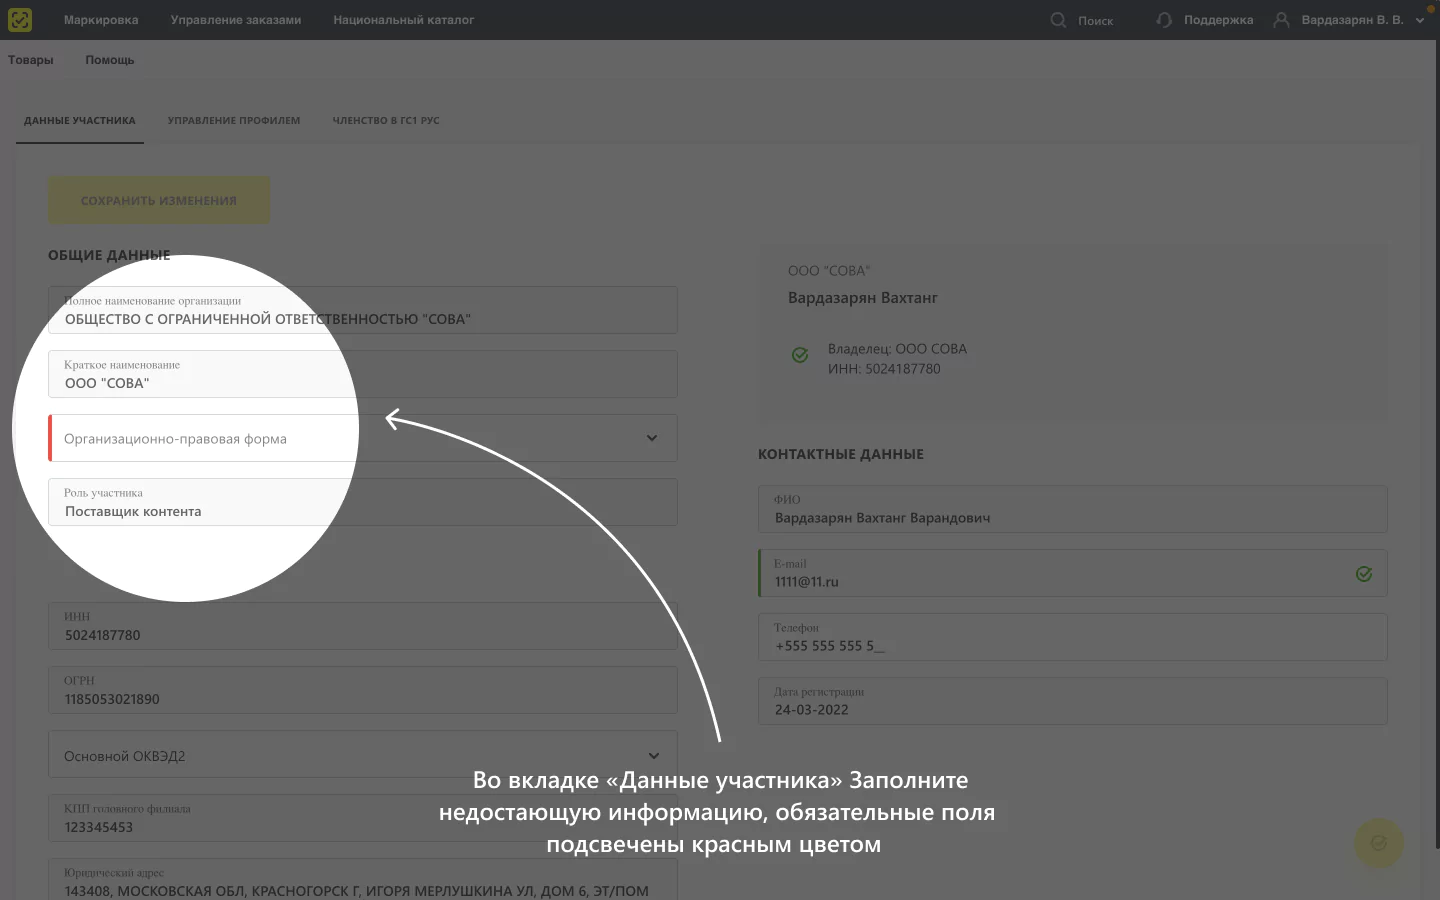Viewport: 1440px width, 900px height.
Task: Click the Контактные данные heading
Action: click(x=841, y=454)
